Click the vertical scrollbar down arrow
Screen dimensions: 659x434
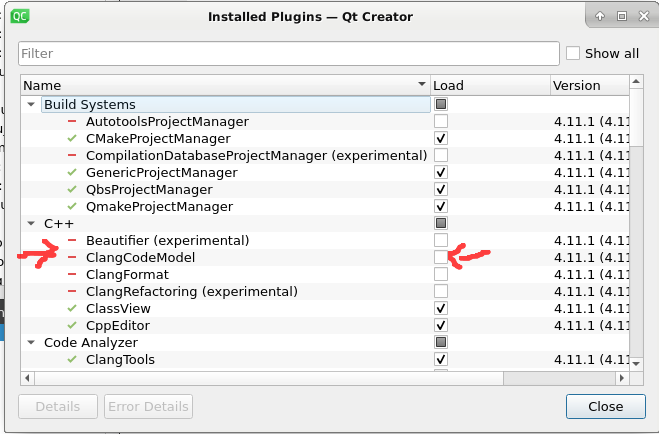coord(636,364)
